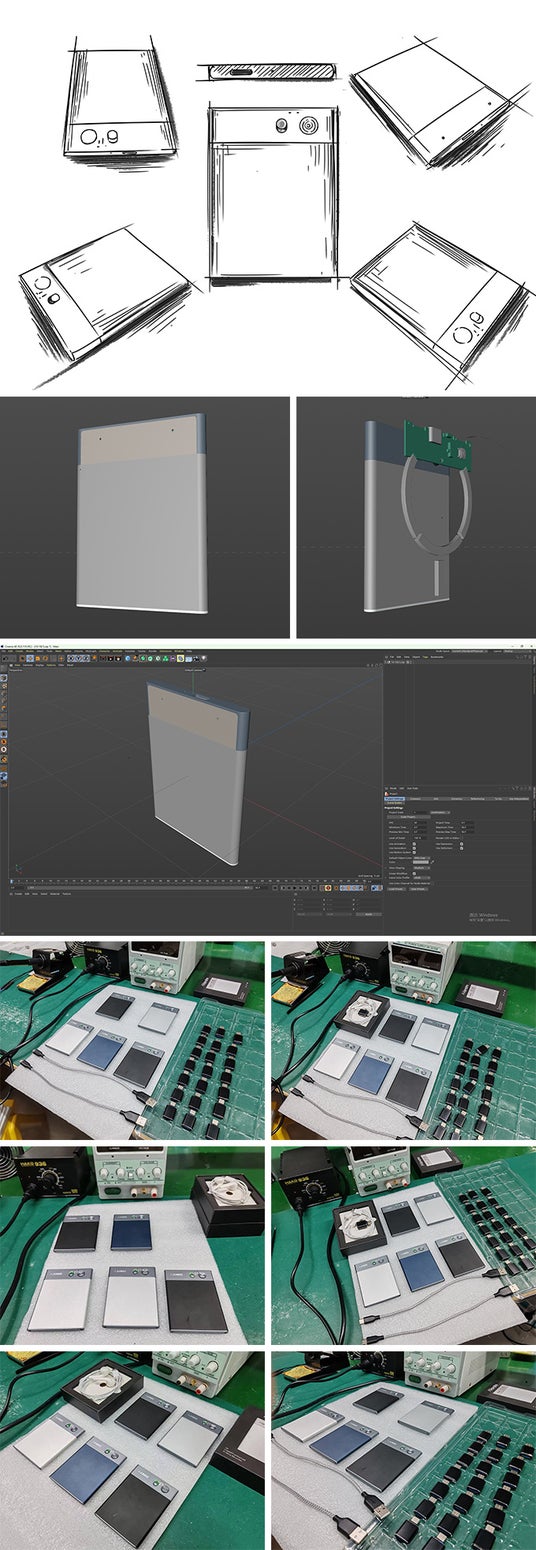Toggle the Use Animation checkbox
536x1550 pixels.
coord(414,843)
